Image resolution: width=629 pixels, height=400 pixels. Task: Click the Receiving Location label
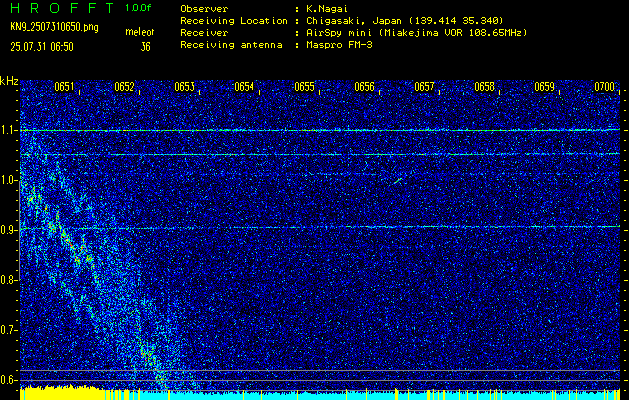[x=234, y=21]
